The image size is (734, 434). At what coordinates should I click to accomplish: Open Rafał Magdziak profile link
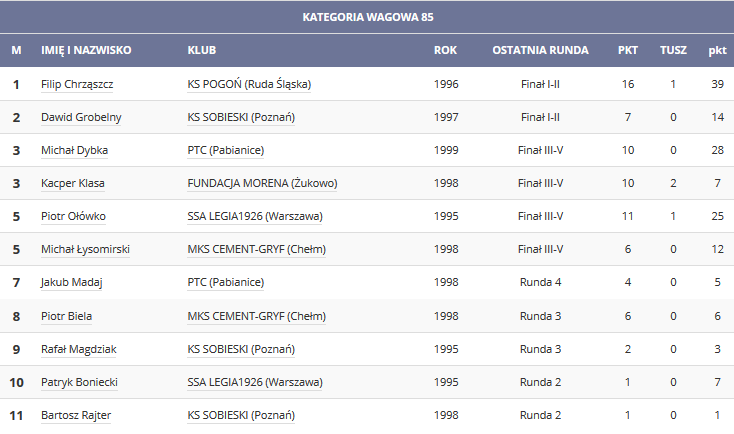coord(79,349)
